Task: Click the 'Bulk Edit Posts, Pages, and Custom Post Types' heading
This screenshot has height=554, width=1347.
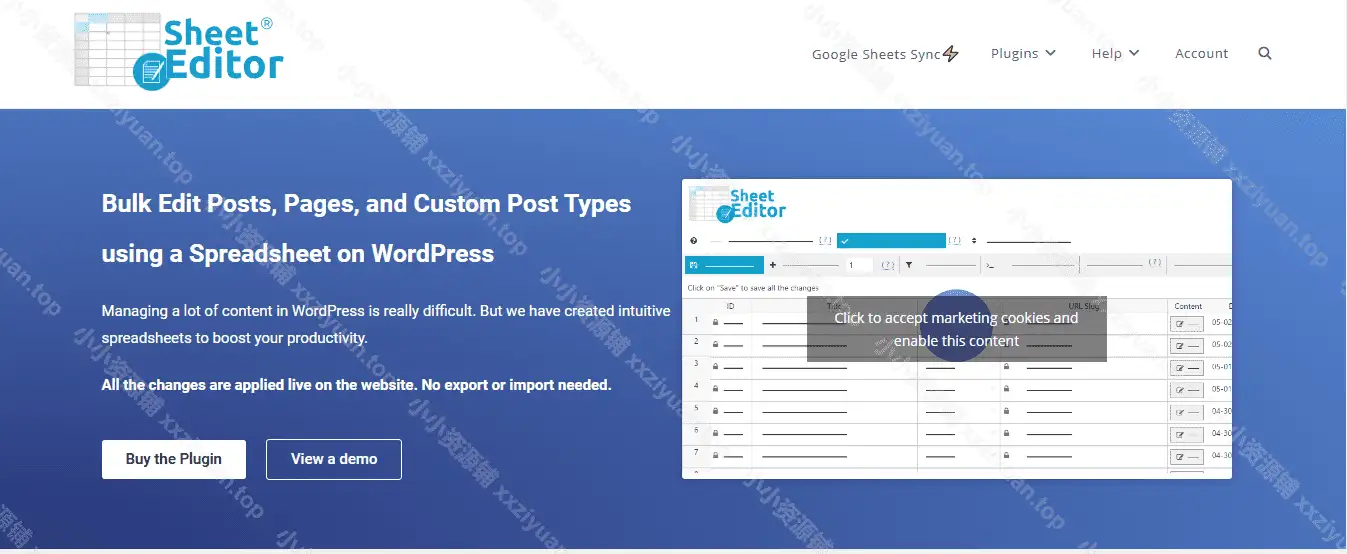Action: click(x=366, y=228)
